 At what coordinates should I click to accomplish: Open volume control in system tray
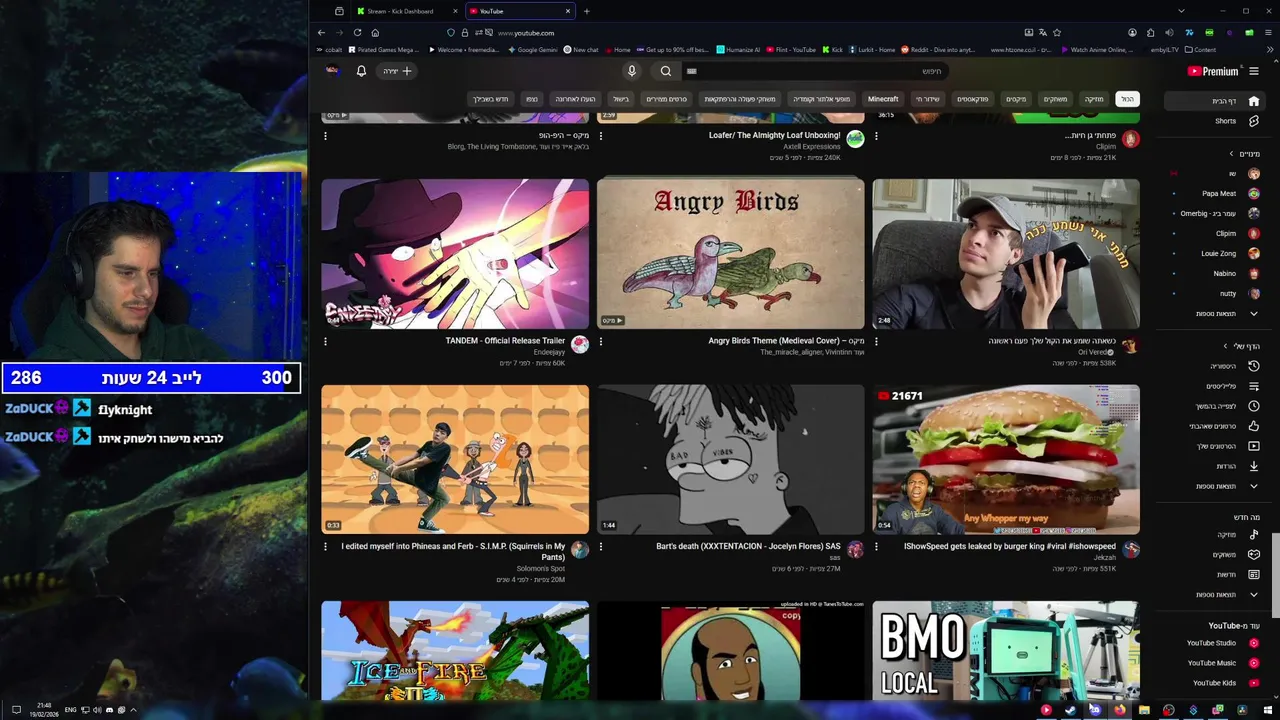(x=97, y=710)
